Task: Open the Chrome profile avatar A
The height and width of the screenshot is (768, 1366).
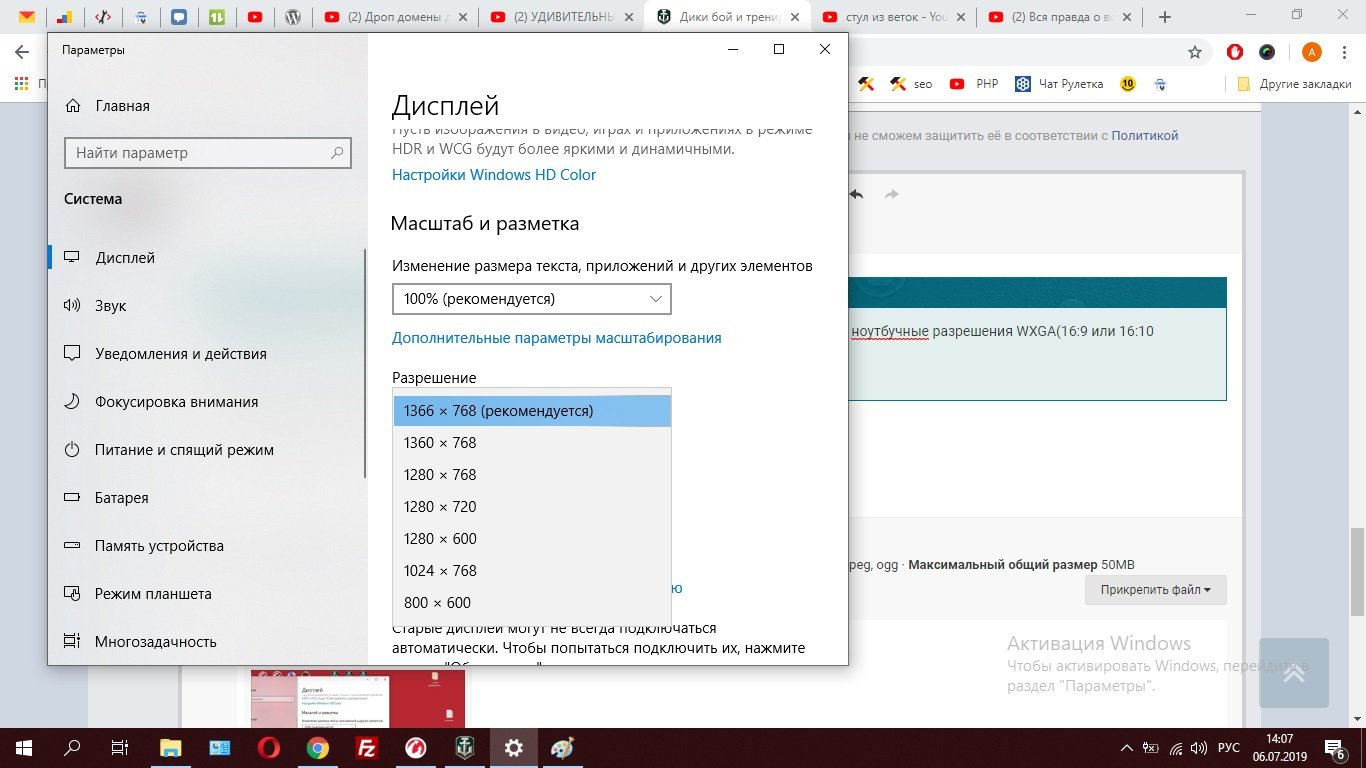Action: (x=1312, y=52)
